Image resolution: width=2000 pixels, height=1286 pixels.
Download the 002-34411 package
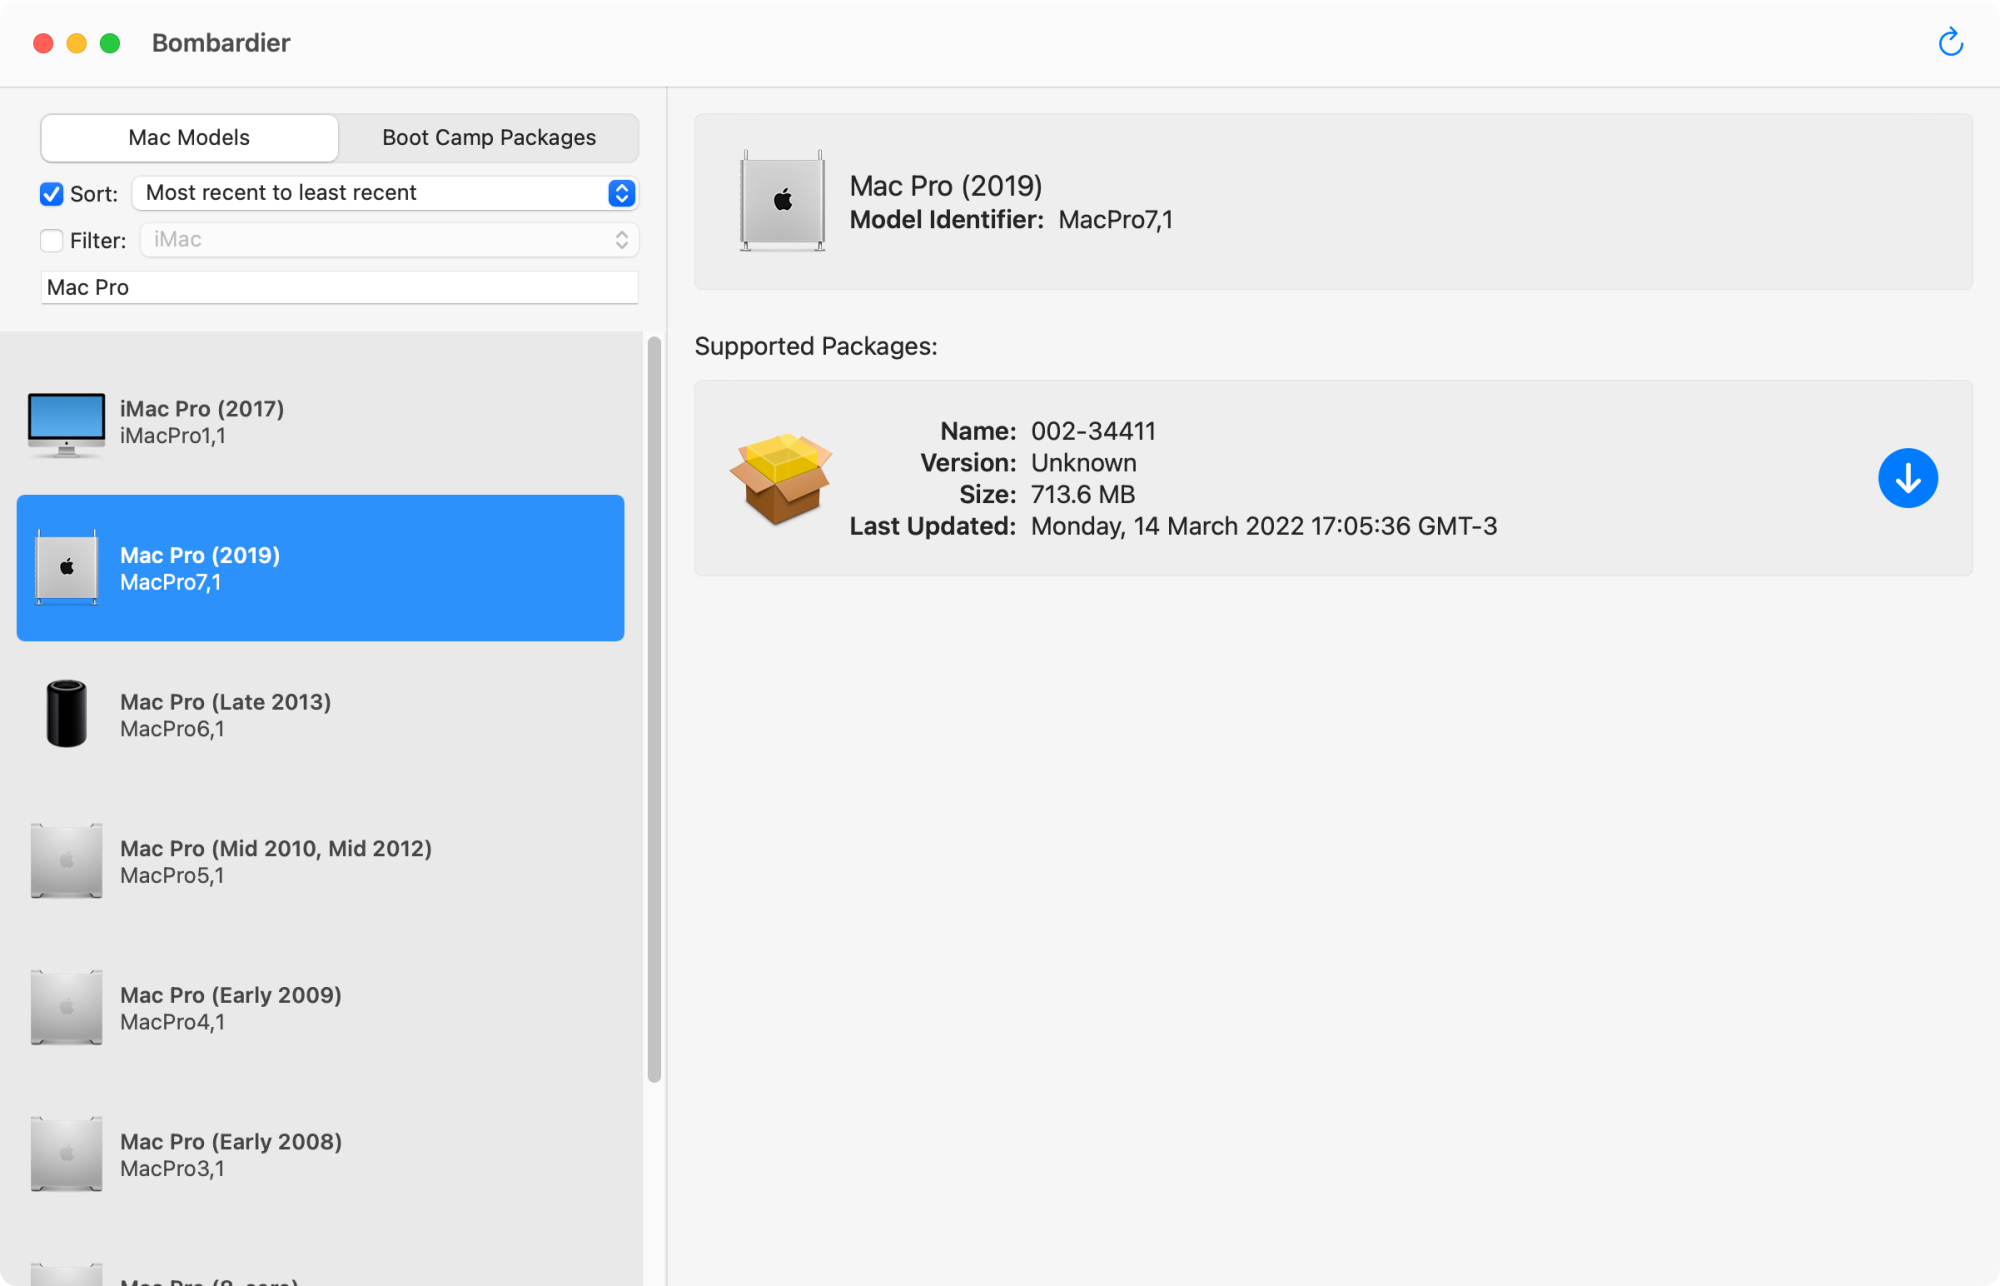pos(1907,478)
